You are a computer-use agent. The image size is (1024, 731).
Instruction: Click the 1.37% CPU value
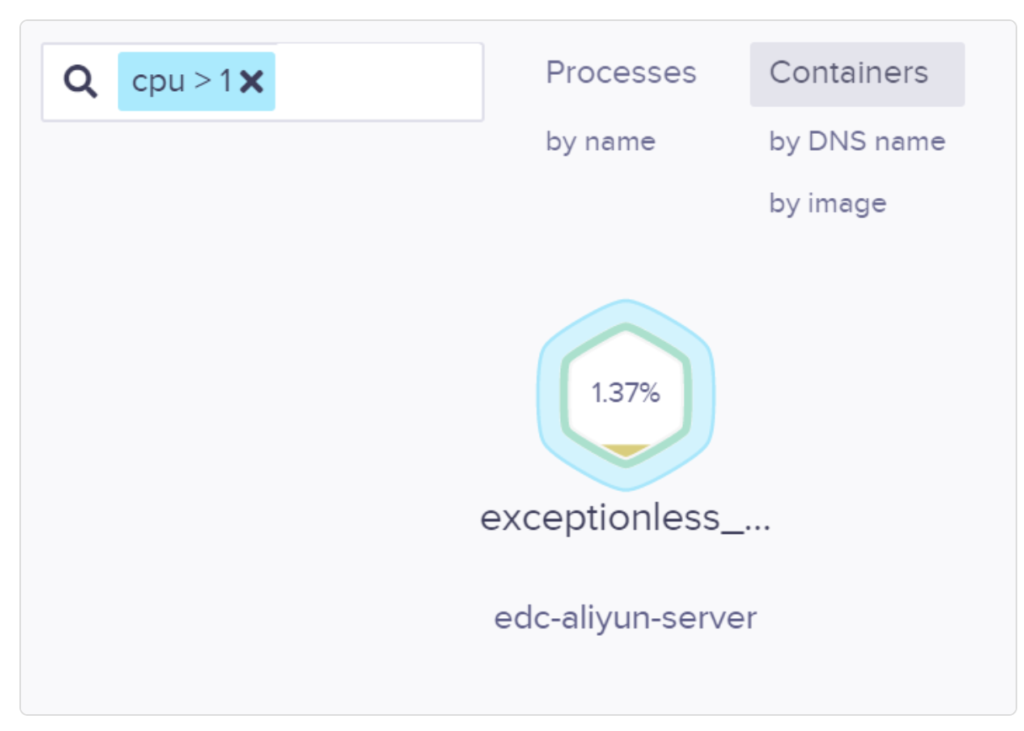[x=626, y=393]
